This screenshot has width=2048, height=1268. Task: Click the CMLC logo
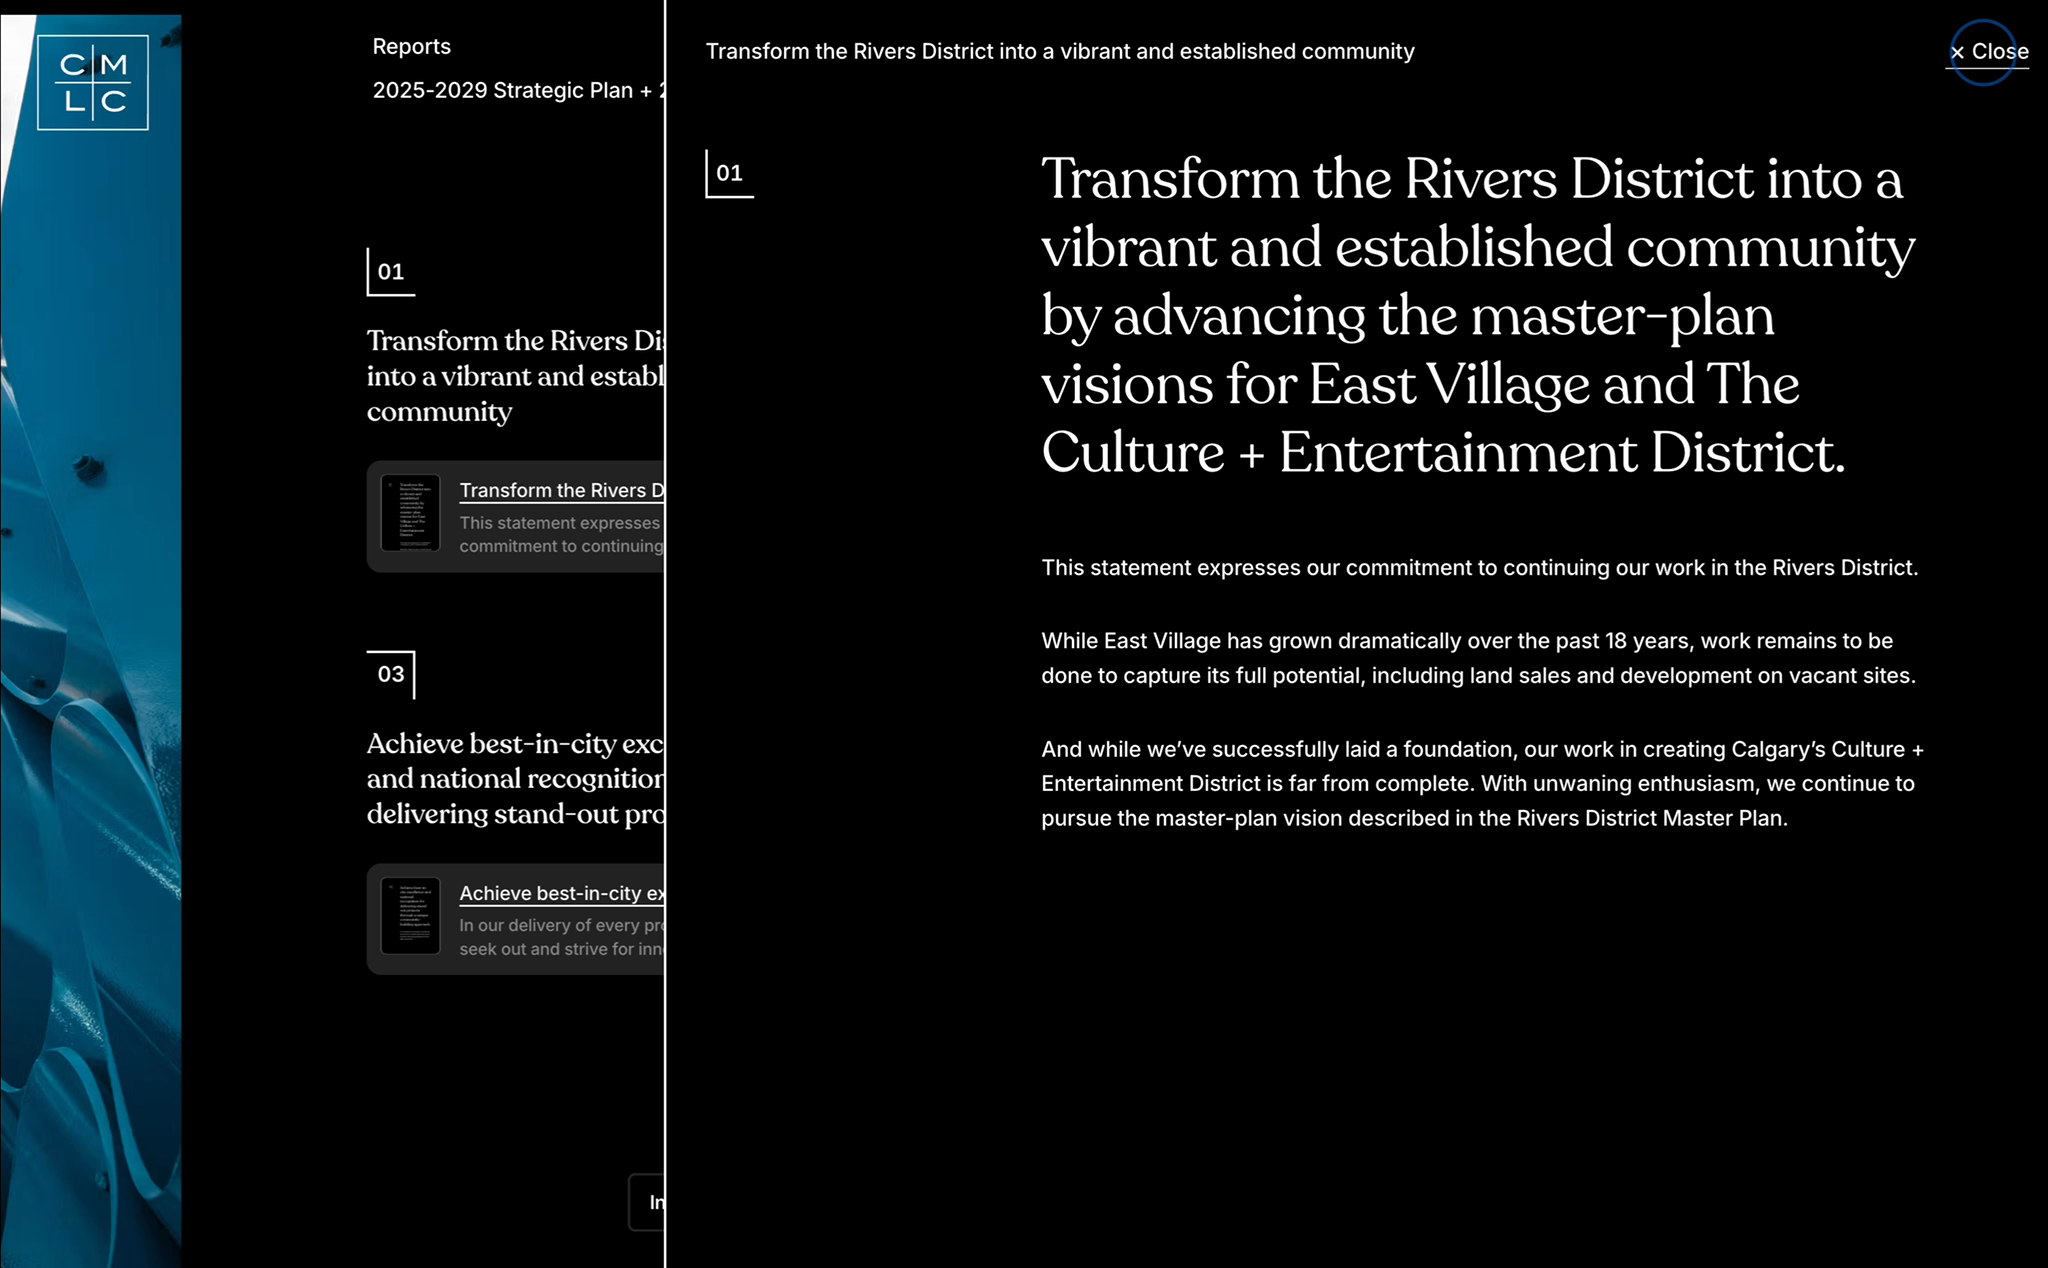93,82
